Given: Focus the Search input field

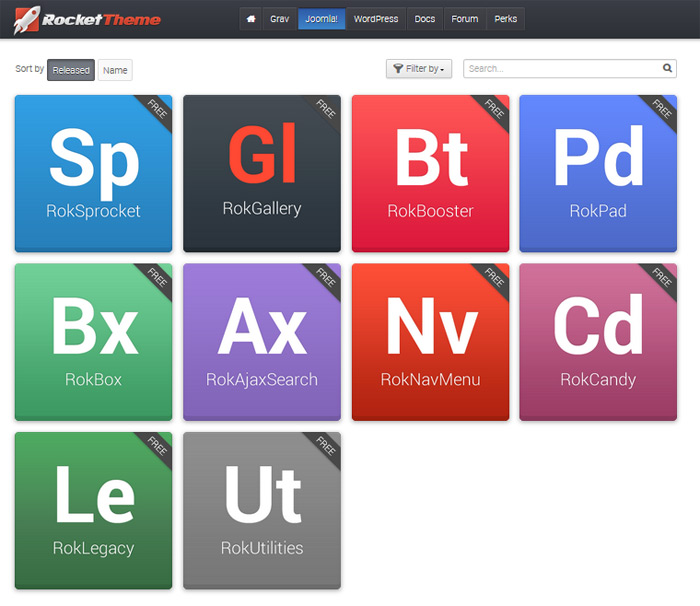Looking at the screenshot, I should point(570,69).
